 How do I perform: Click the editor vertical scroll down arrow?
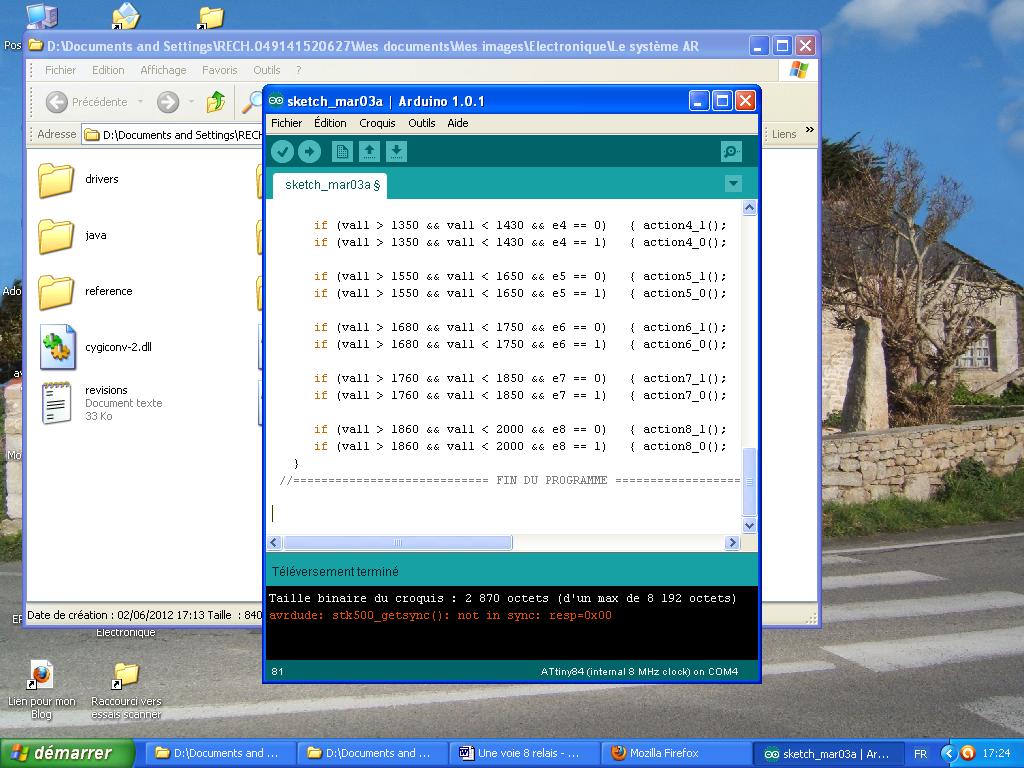click(749, 525)
